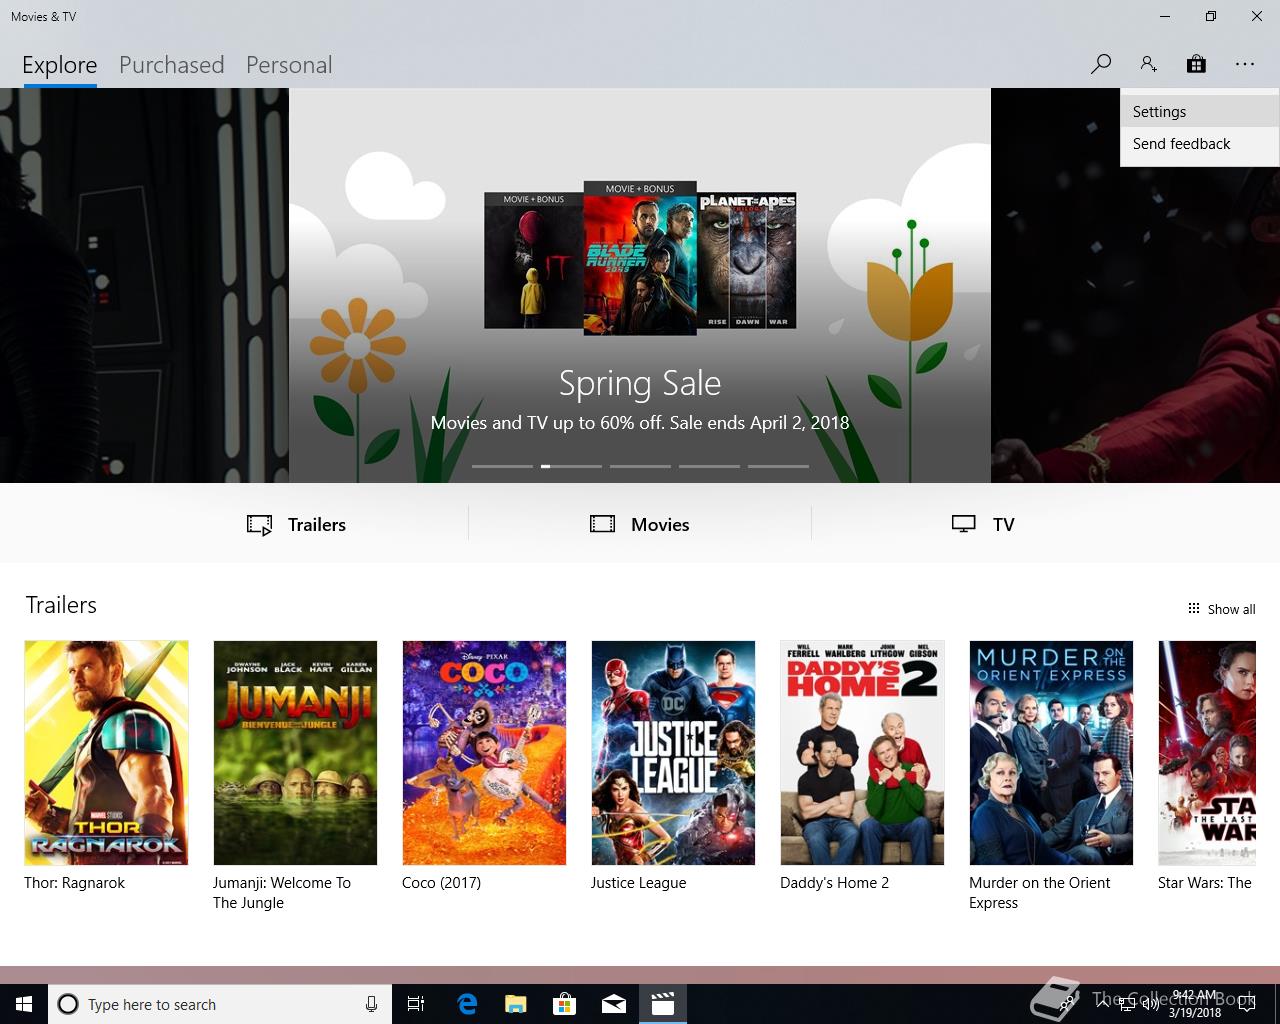Click the Blade Runner 2049 cover in banner
This screenshot has width=1280, height=1024.
[x=640, y=257]
